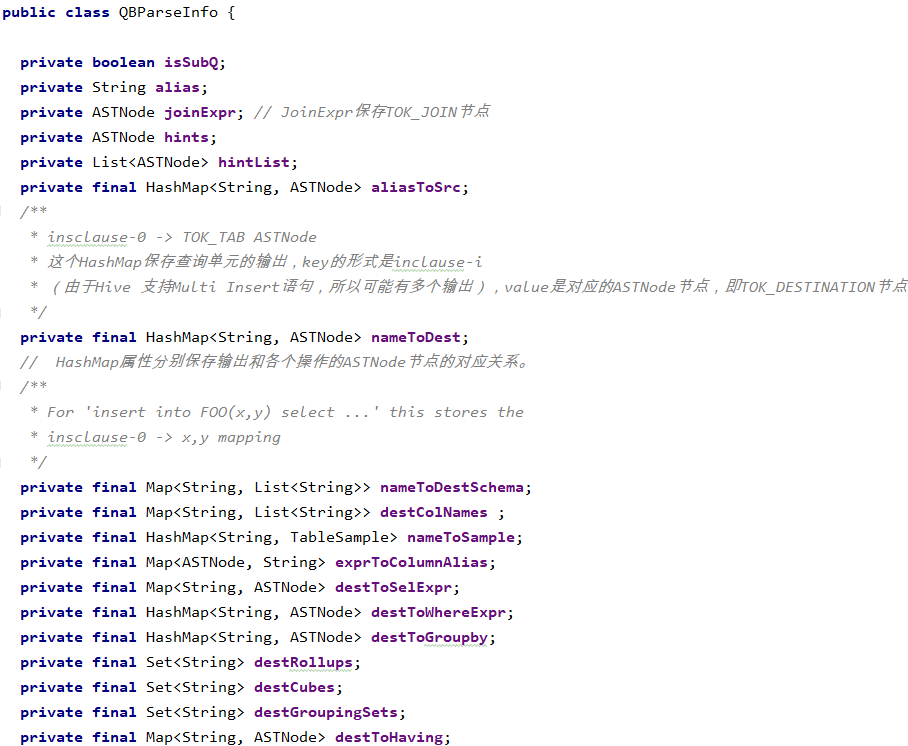
Task: Click destGroupingSets field name
Action: 325,712
